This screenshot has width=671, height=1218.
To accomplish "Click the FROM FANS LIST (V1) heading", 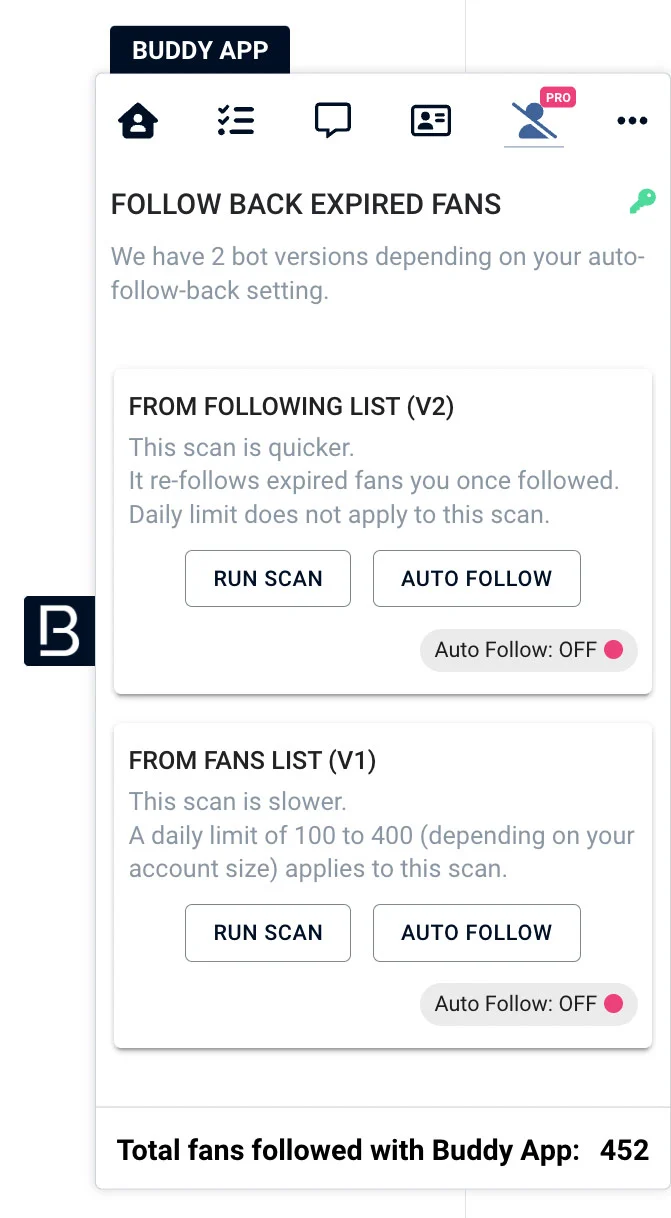I will pos(252,760).
